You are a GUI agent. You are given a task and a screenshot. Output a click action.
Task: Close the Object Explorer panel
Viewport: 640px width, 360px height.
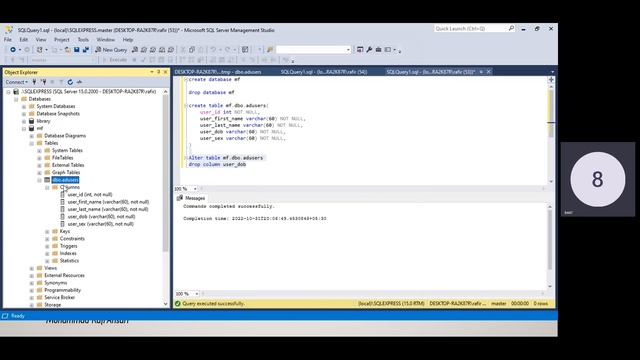[x=165, y=72]
